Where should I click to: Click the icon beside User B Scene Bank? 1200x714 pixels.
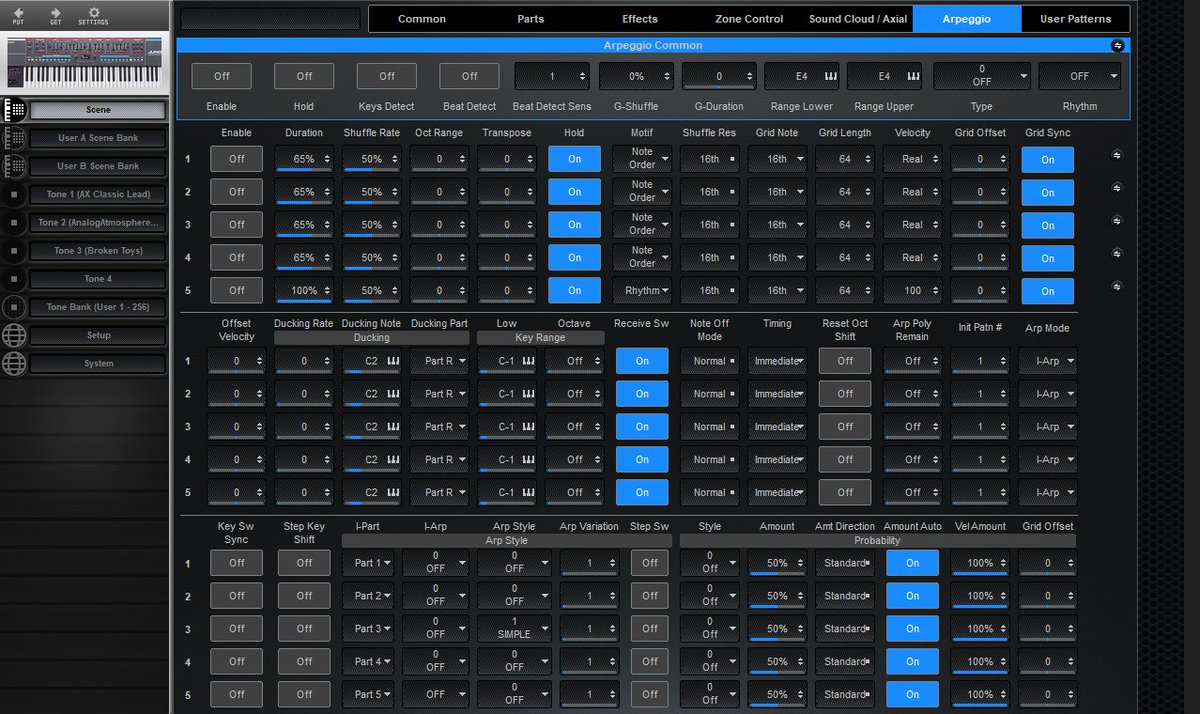coord(14,166)
